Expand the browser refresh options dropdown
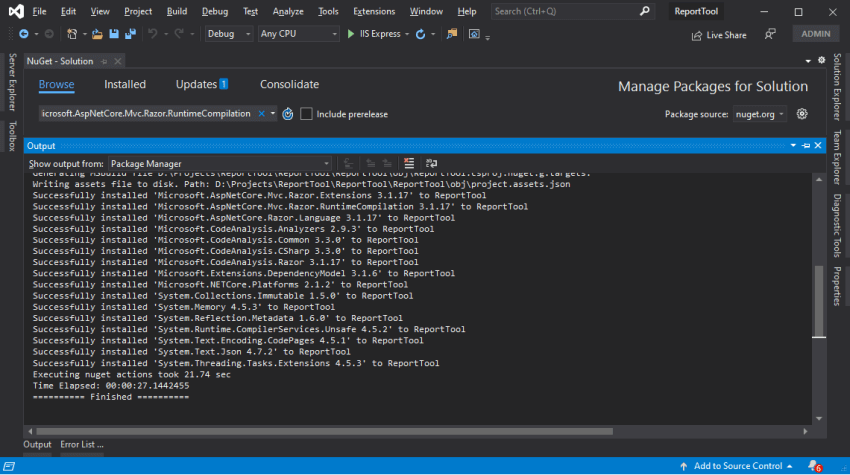Viewport: 850px width, 475px height. (x=433, y=34)
